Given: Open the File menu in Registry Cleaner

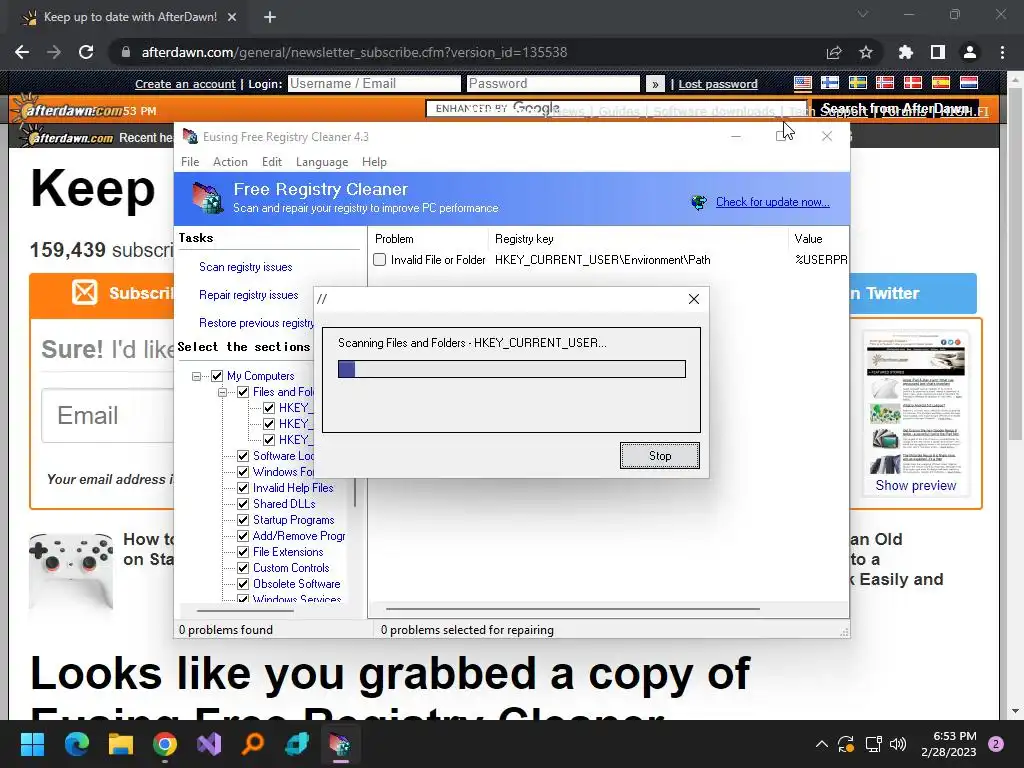Looking at the screenshot, I should 190,162.
